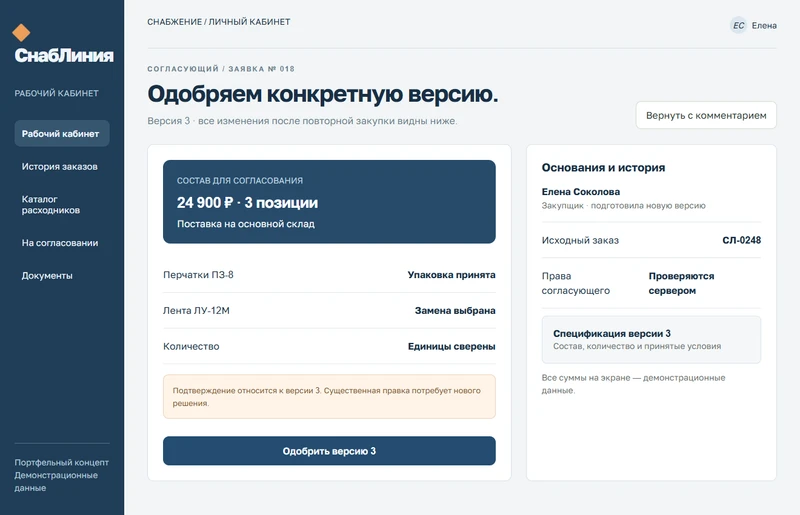The image size is (800, 515).
Task: Click Основания и история heading
Action: tap(603, 167)
